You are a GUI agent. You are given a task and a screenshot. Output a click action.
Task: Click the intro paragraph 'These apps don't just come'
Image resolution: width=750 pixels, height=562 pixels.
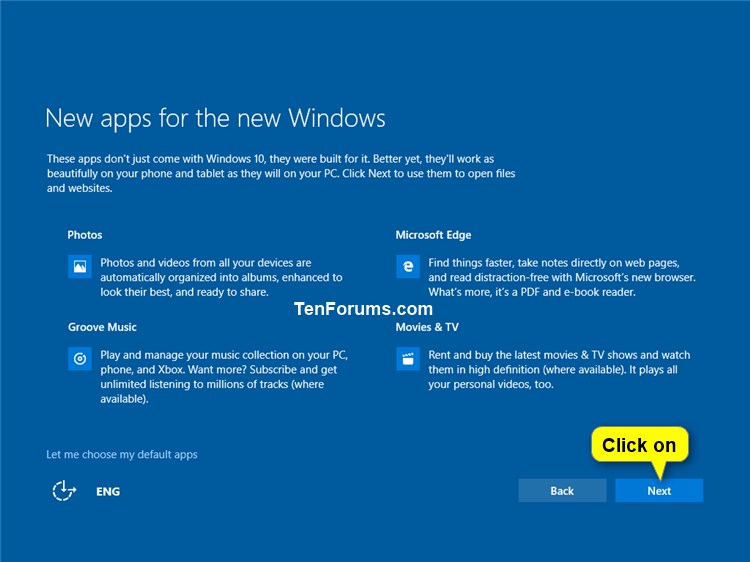(x=281, y=173)
